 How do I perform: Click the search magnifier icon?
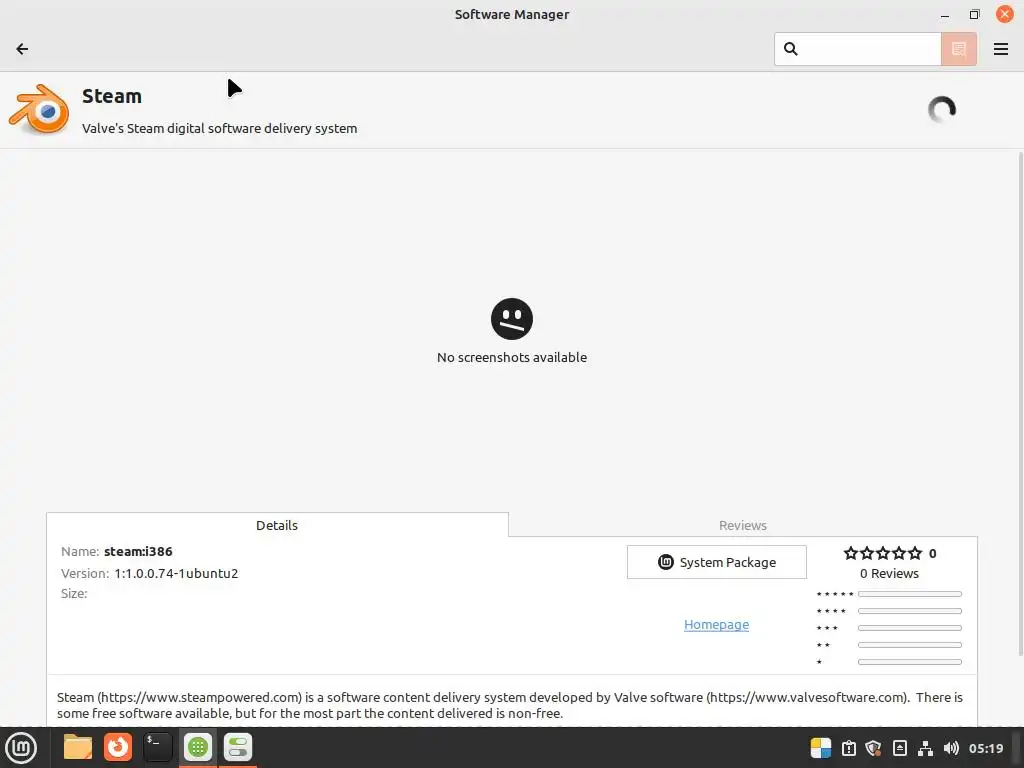790,49
